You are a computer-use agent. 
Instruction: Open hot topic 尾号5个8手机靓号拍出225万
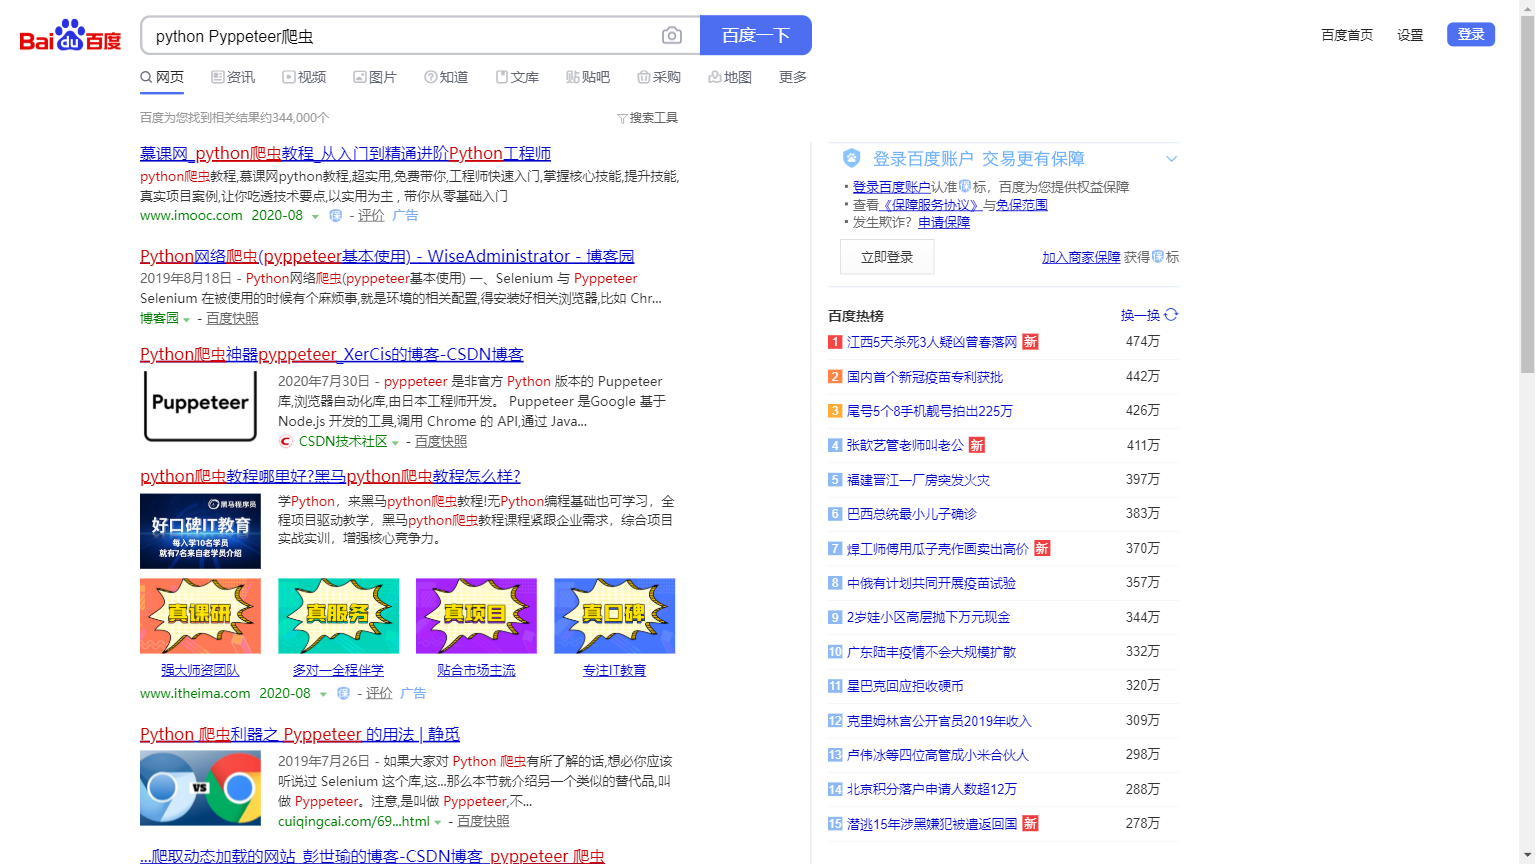(930, 411)
